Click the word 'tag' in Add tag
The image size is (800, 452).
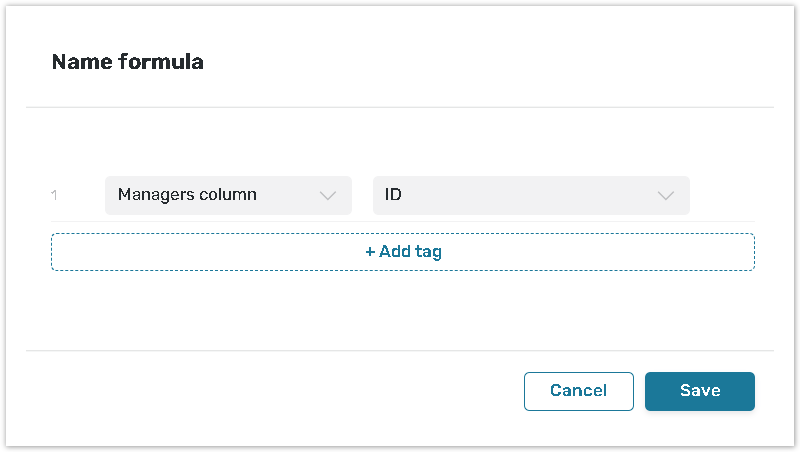pos(428,252)
